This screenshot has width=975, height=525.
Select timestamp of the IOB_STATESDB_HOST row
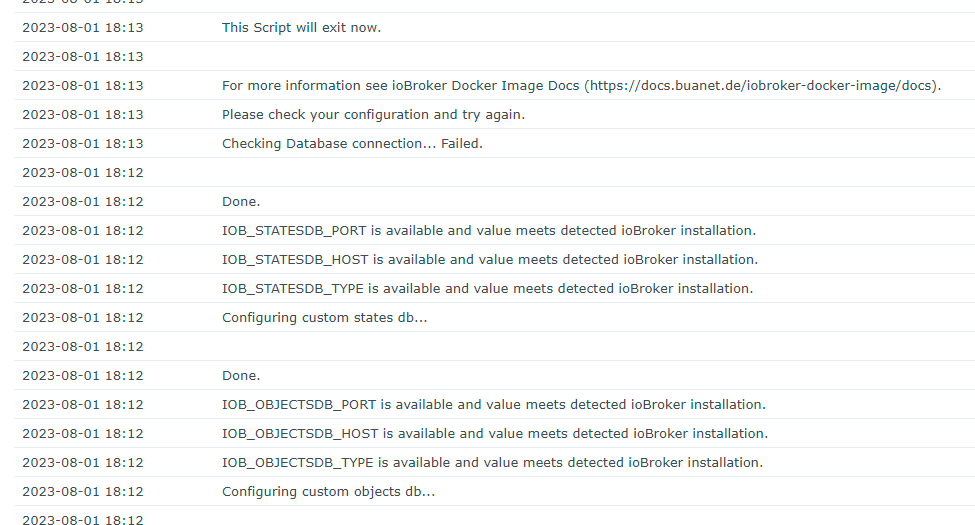[83, 260]
